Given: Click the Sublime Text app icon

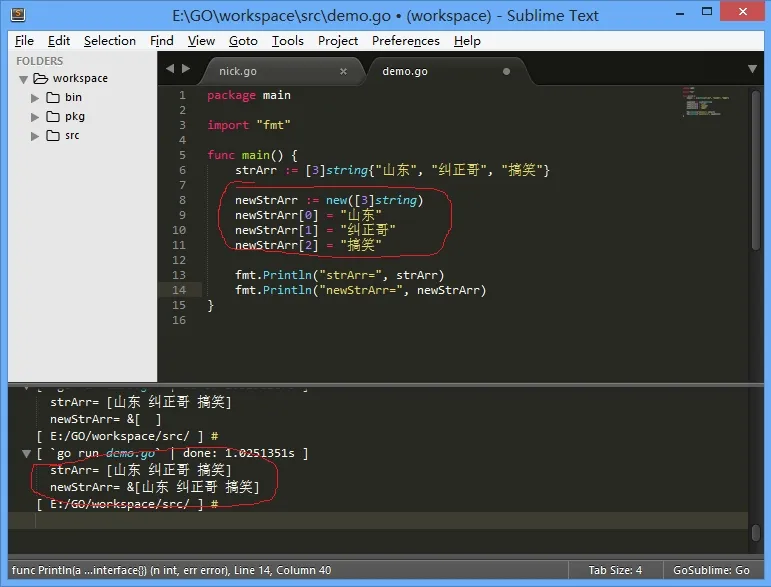Looking at the screenshot, I should tap(18, 14).
